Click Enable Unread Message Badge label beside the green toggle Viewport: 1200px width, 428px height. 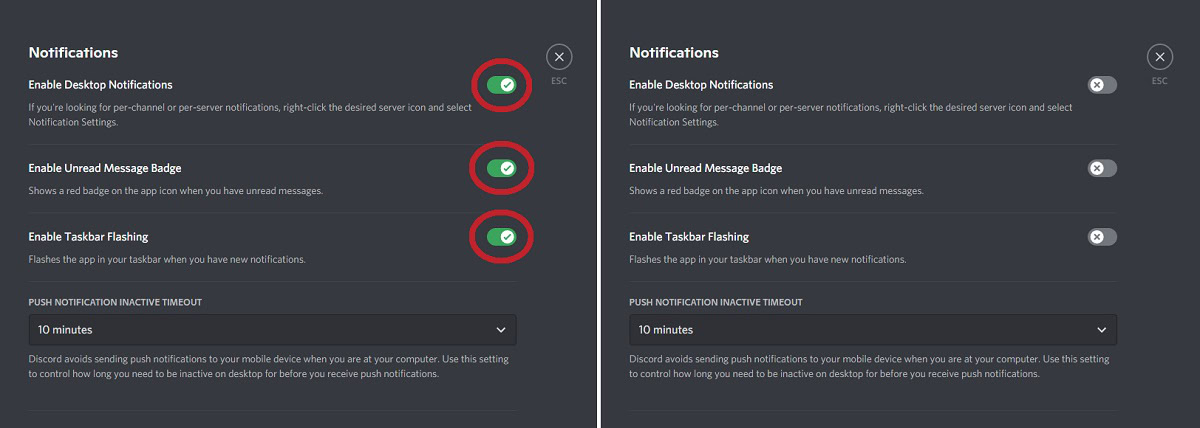(x=104, y=168)
